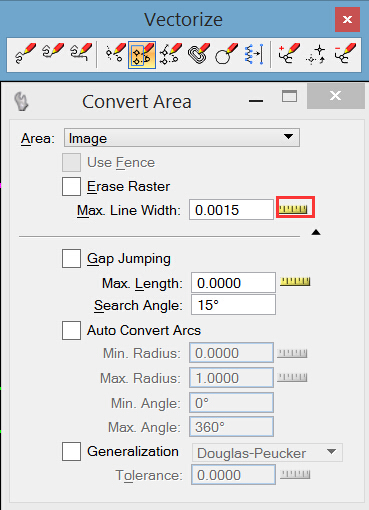The width and height of the screenshot is (369, 510).
Task: Select the Convert Circle tool icon
Action: click(x=227, y=53)
